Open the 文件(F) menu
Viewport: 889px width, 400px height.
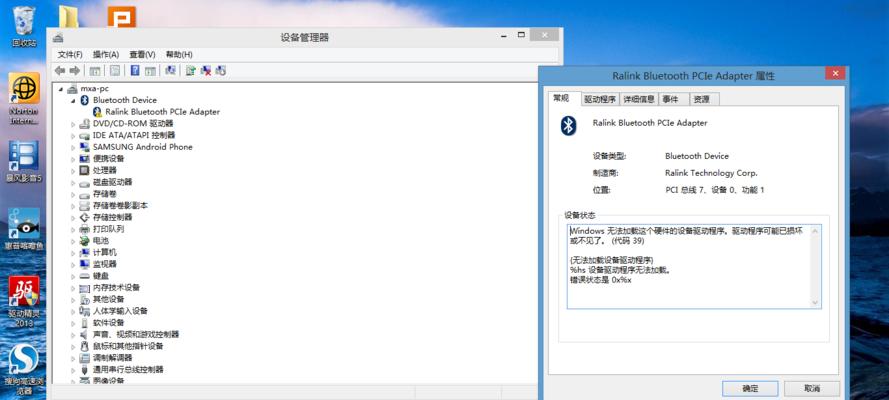pos(70,54)
